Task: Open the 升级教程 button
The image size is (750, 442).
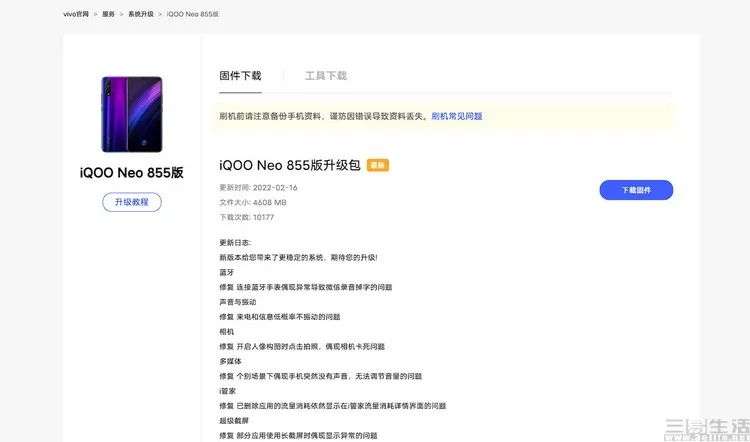Action: 132,202
